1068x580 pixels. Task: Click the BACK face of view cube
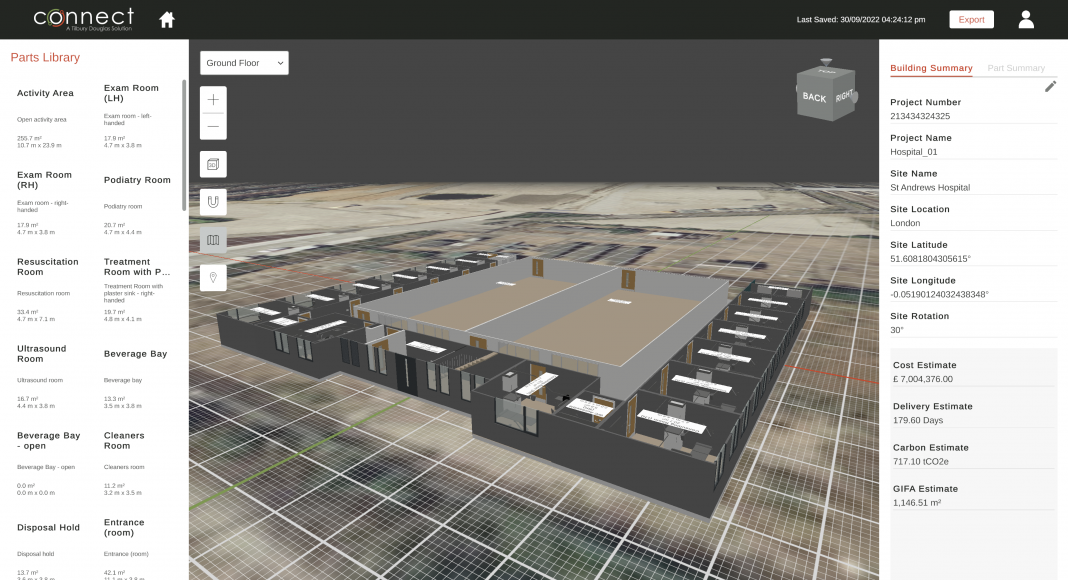pyautogui.click(x=813, y=97)
